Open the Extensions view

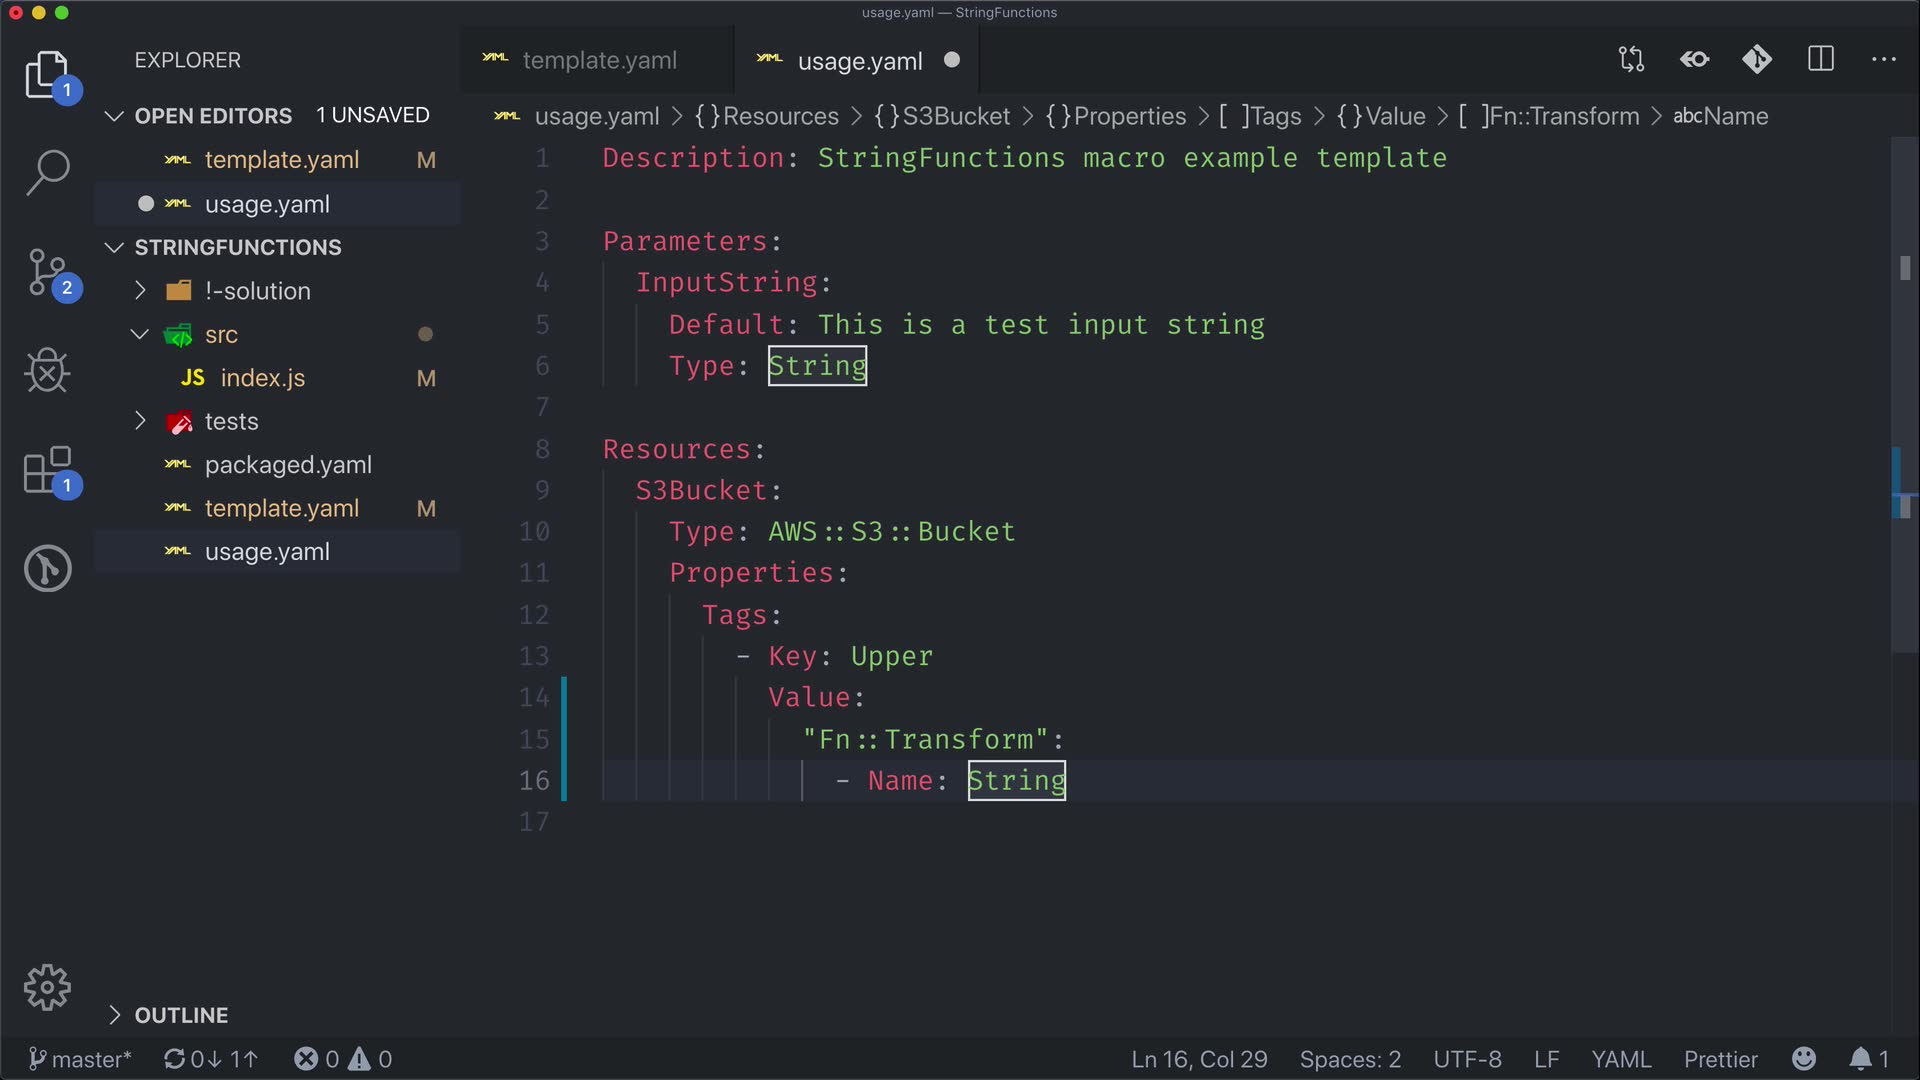pyautogui.click(x=47, y=470)
